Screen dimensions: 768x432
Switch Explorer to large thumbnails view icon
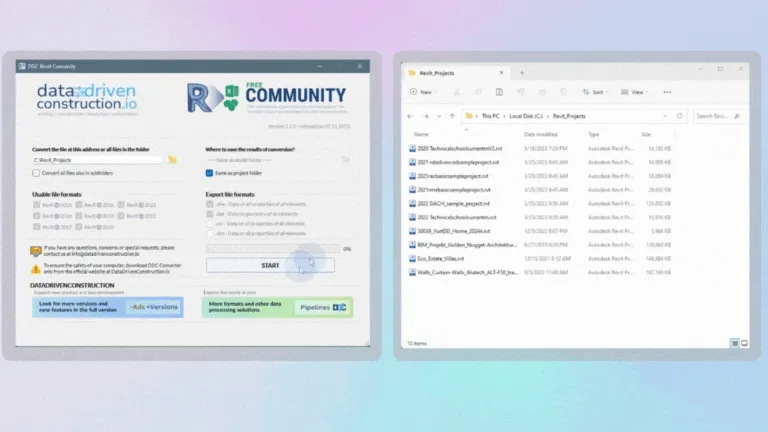pos(744,343)
